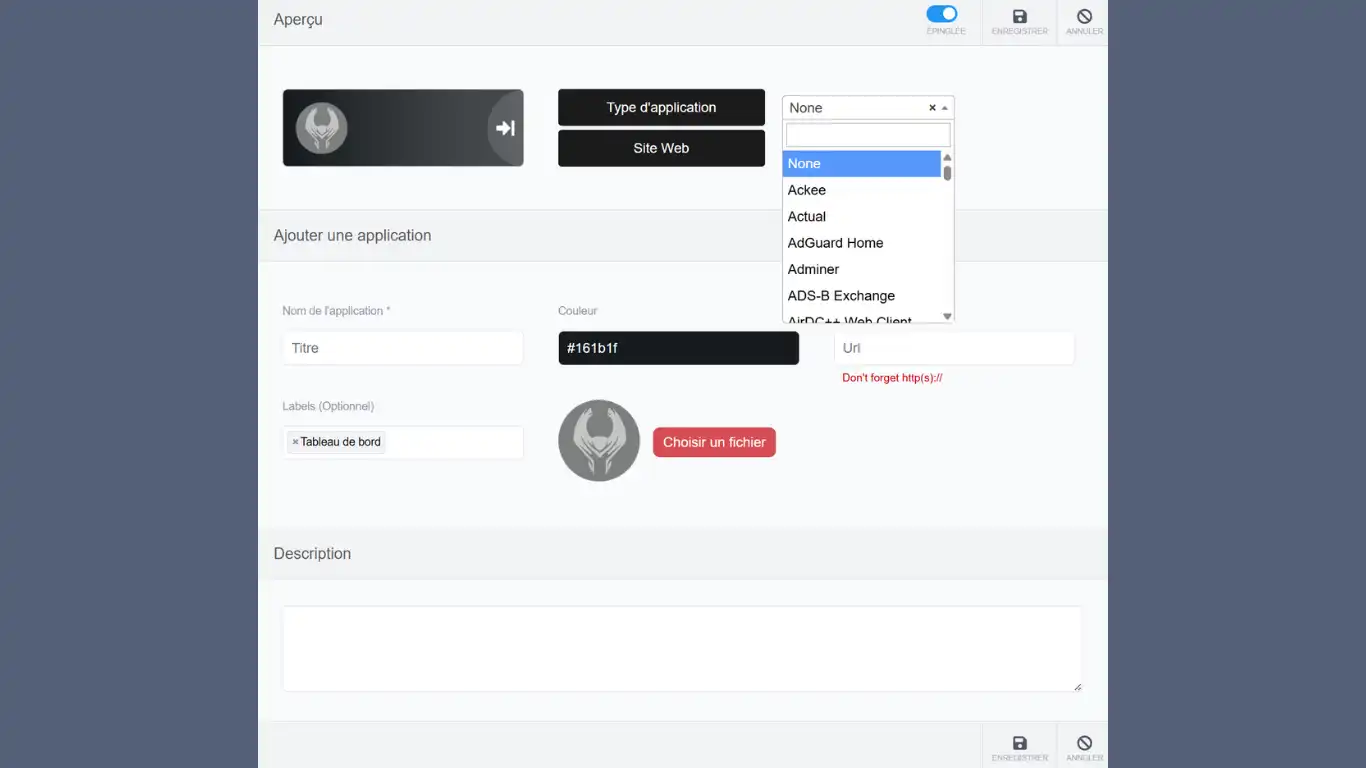Choose Adminer as the application type

click(813, 269)
